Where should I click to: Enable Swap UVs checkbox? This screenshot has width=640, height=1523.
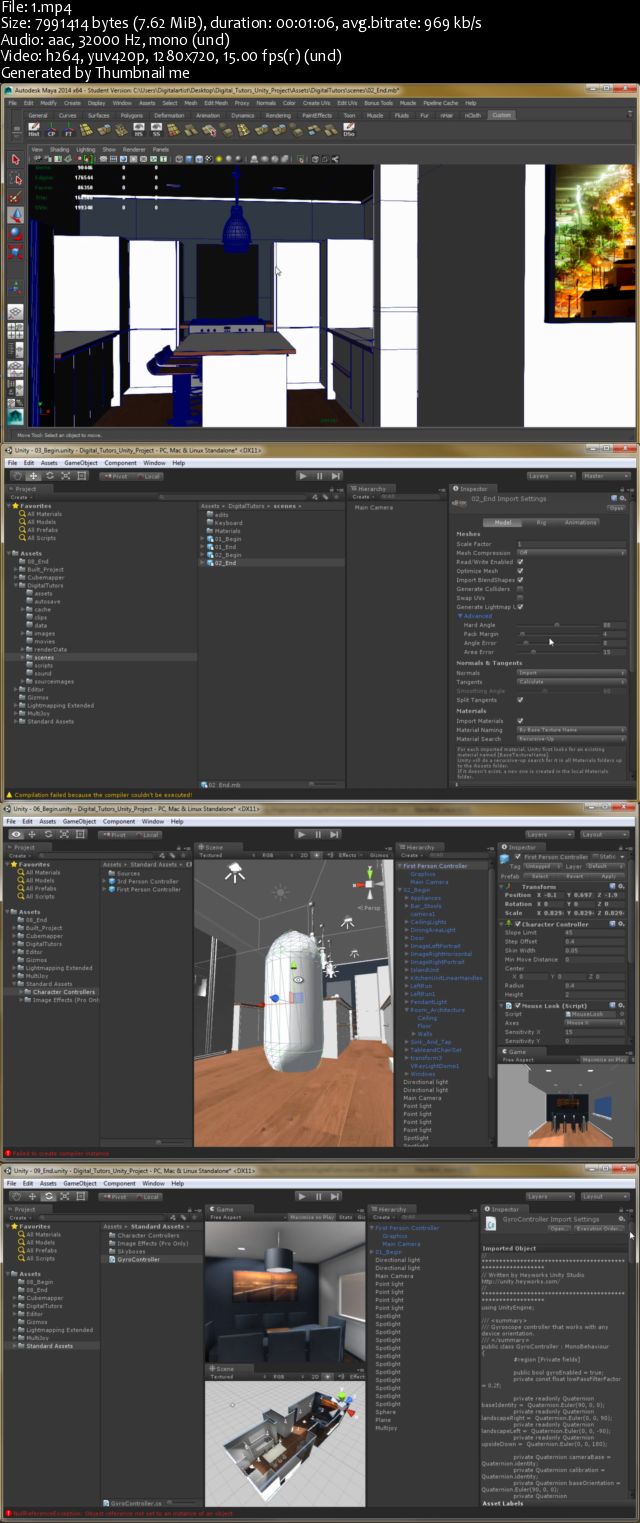click(x=520, y=598)
